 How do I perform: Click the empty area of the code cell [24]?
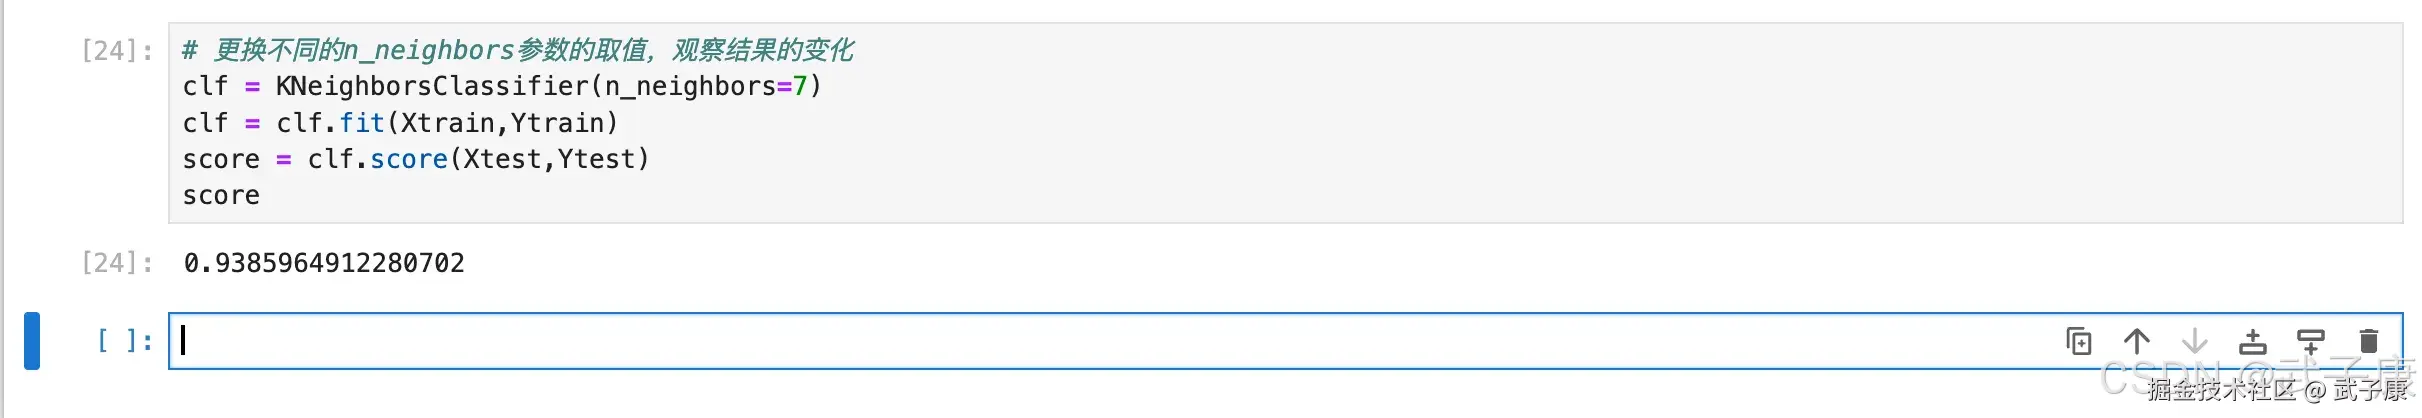1500,150
